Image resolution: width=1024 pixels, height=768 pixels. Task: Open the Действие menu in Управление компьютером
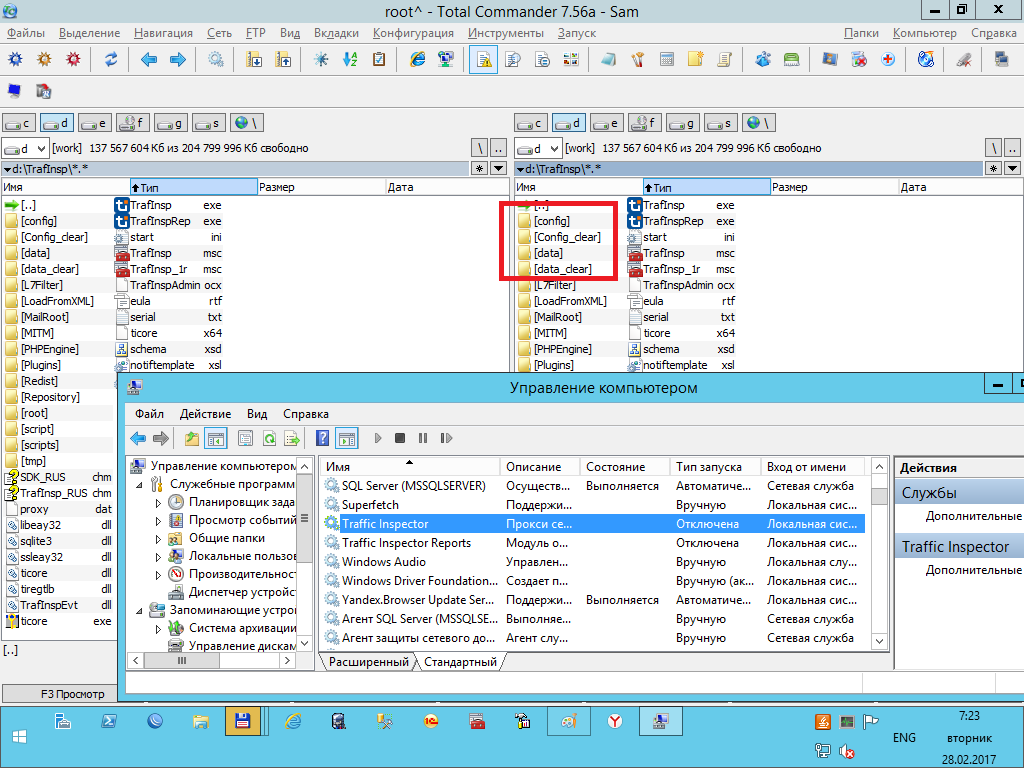pyautogui.click(x=205, y=414)
